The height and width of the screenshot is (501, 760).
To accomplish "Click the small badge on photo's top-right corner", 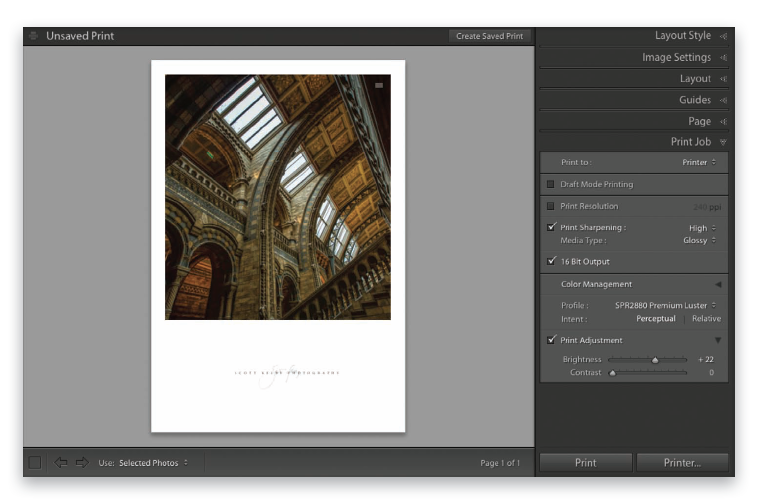I will point(379,86).
